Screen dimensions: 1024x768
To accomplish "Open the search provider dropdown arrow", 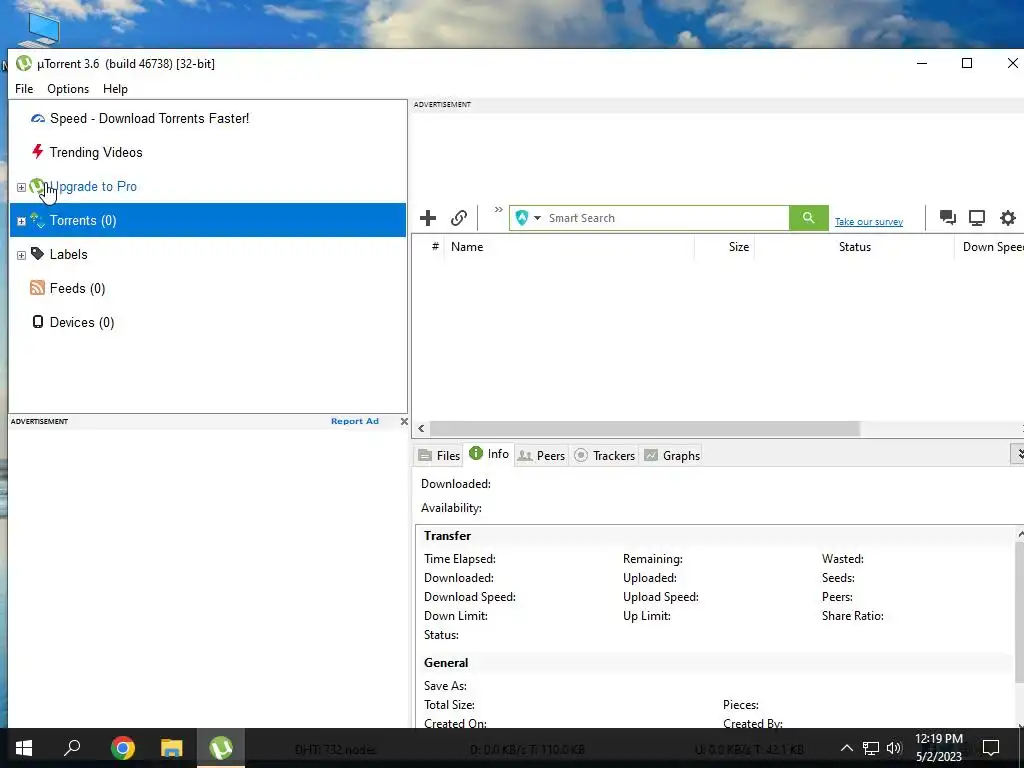I will [537, 218].
